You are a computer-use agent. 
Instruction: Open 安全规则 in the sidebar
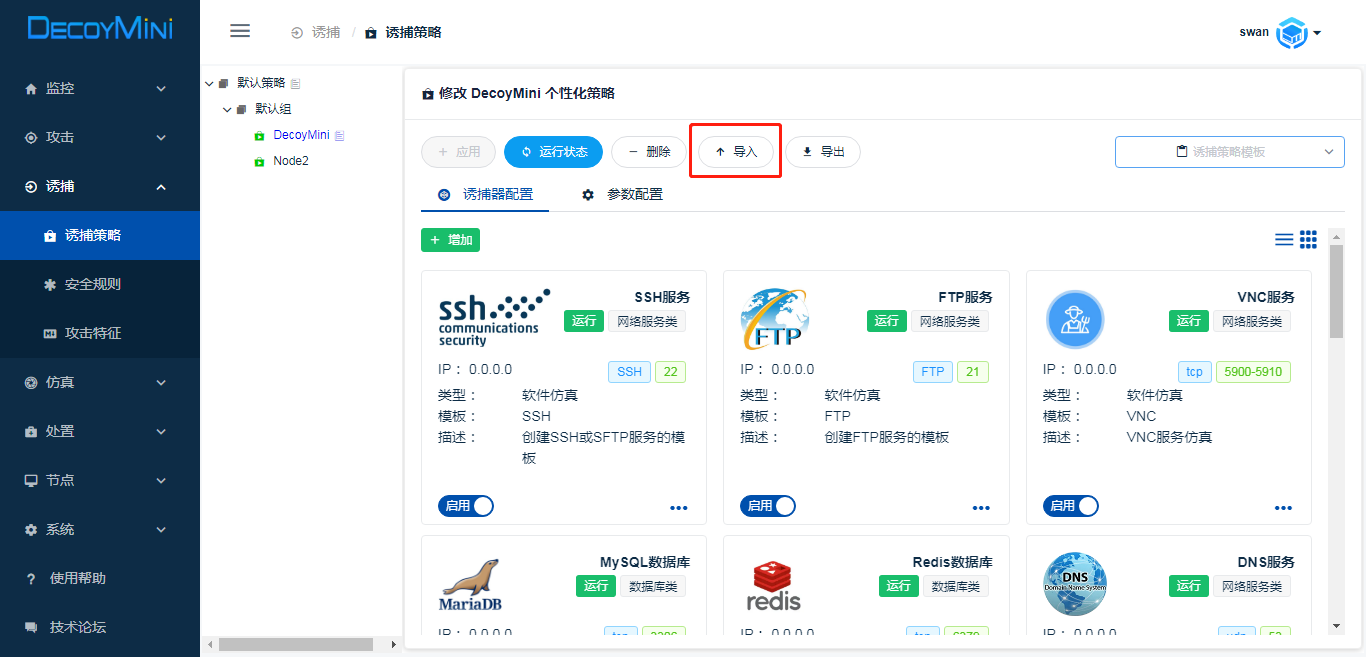[x=92, y=284]
